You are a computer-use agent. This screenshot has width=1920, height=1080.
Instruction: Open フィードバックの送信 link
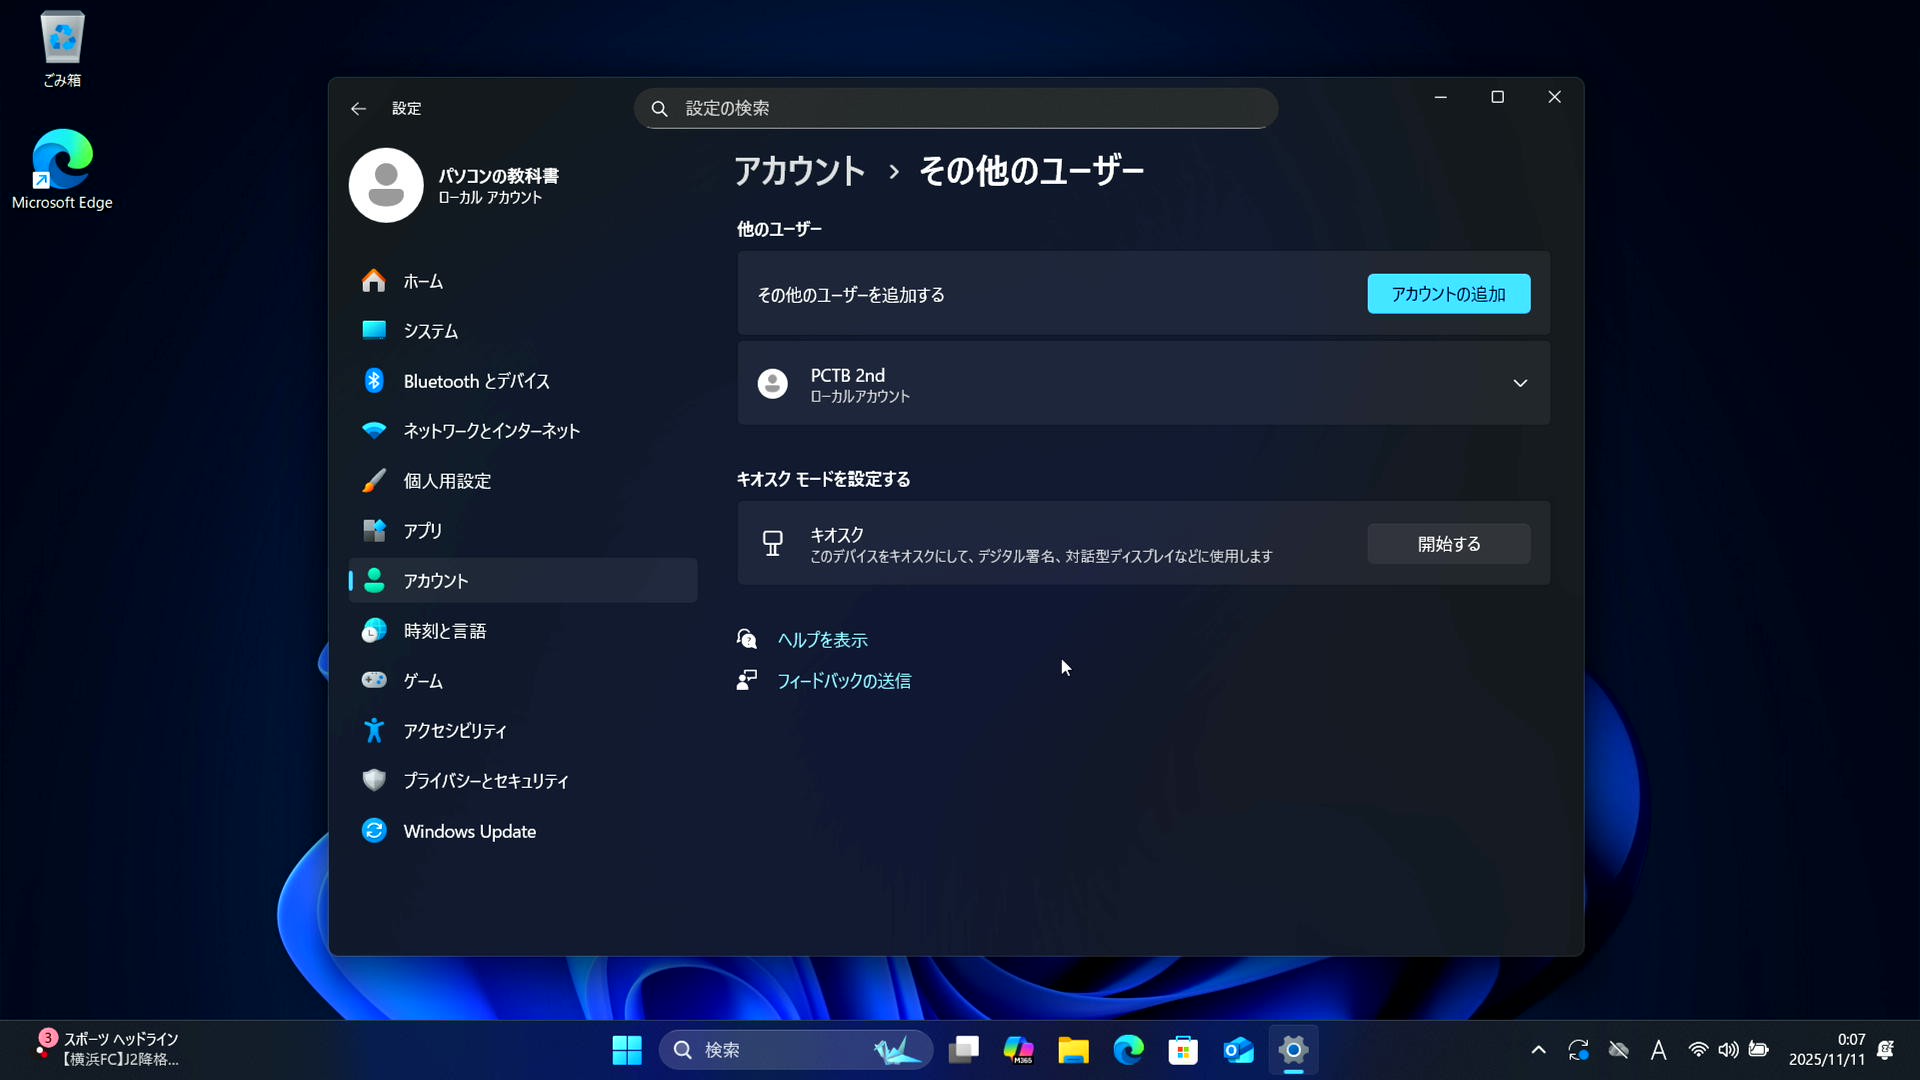point(843,681)
